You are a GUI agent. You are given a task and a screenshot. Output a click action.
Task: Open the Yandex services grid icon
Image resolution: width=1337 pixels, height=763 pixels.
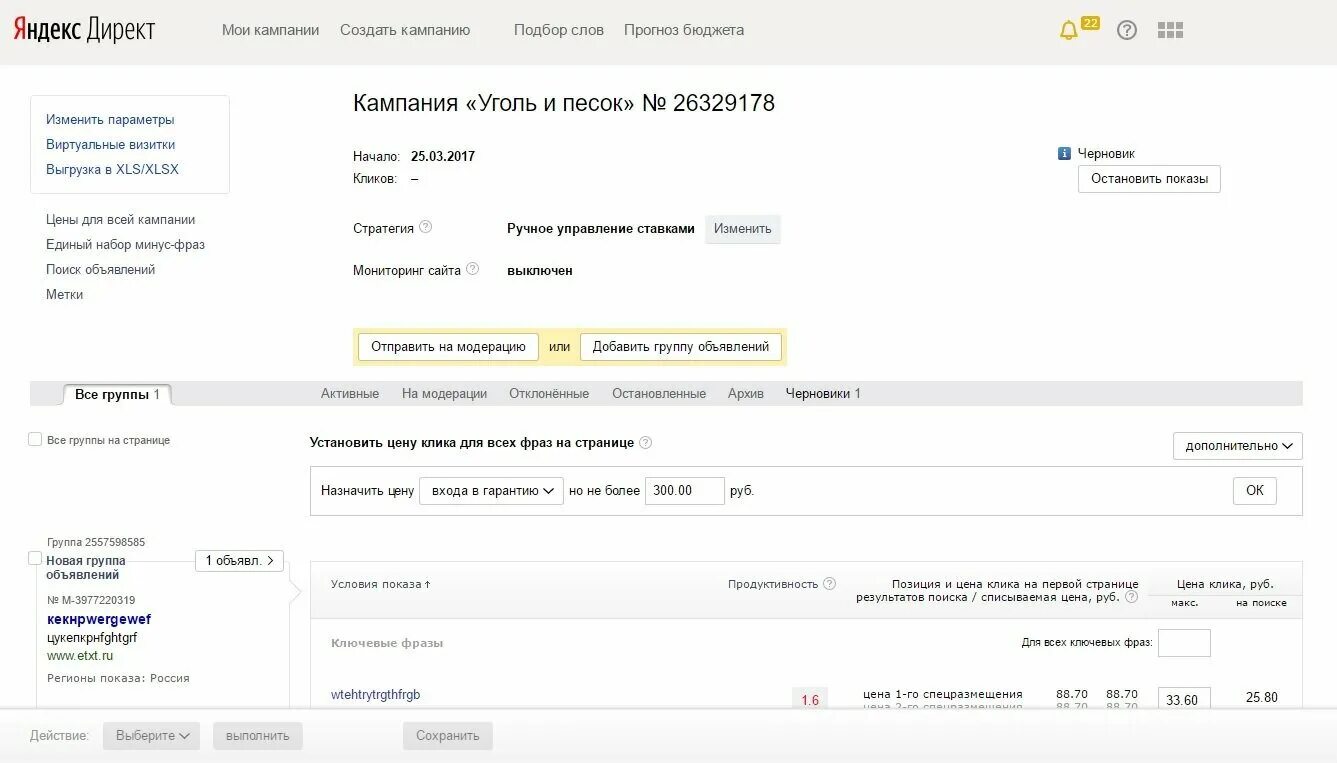coord(1169,30)
